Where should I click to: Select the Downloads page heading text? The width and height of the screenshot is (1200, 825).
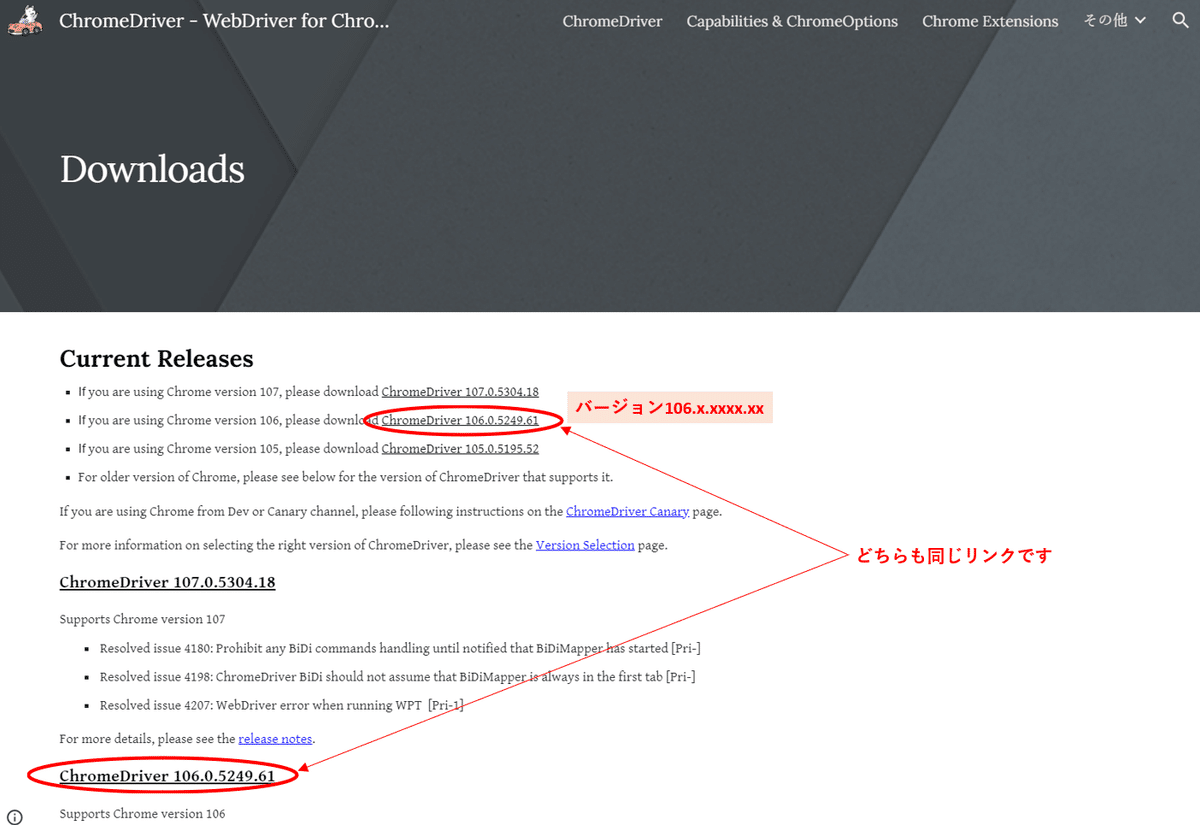pyautogui.click(x=152, y=169)
